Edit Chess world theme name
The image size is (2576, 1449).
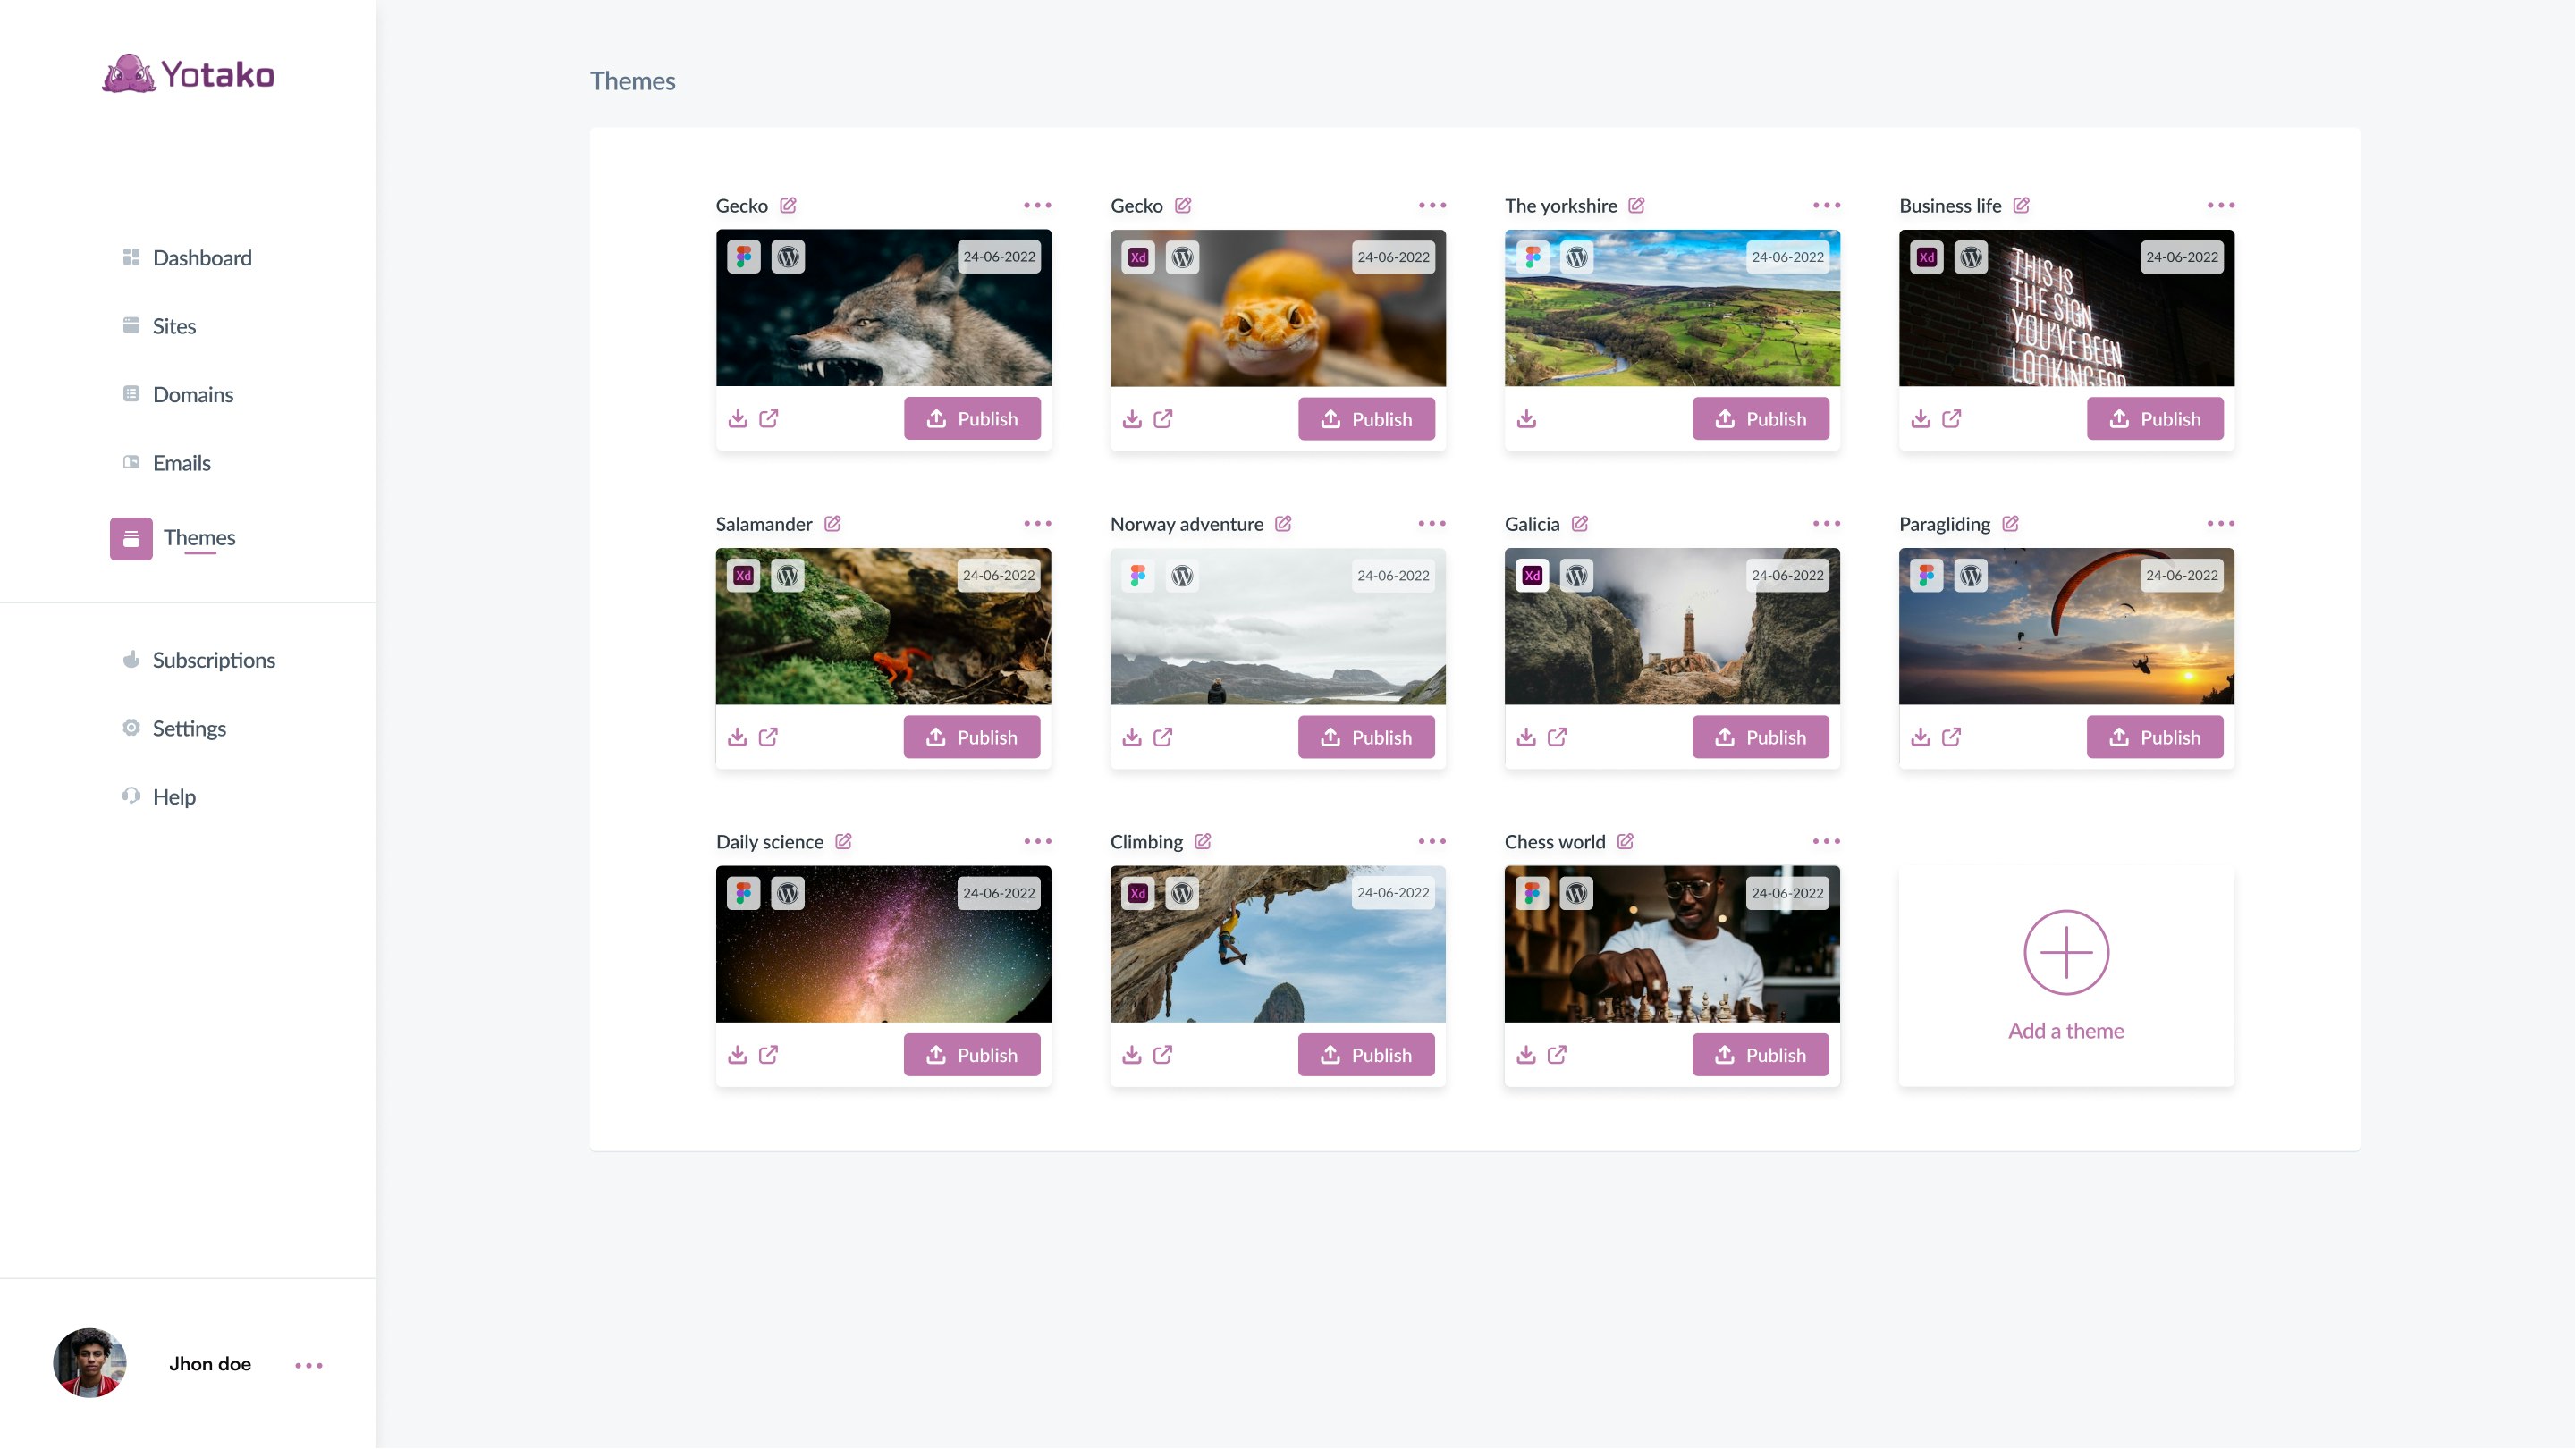[x=1625, y=841]
